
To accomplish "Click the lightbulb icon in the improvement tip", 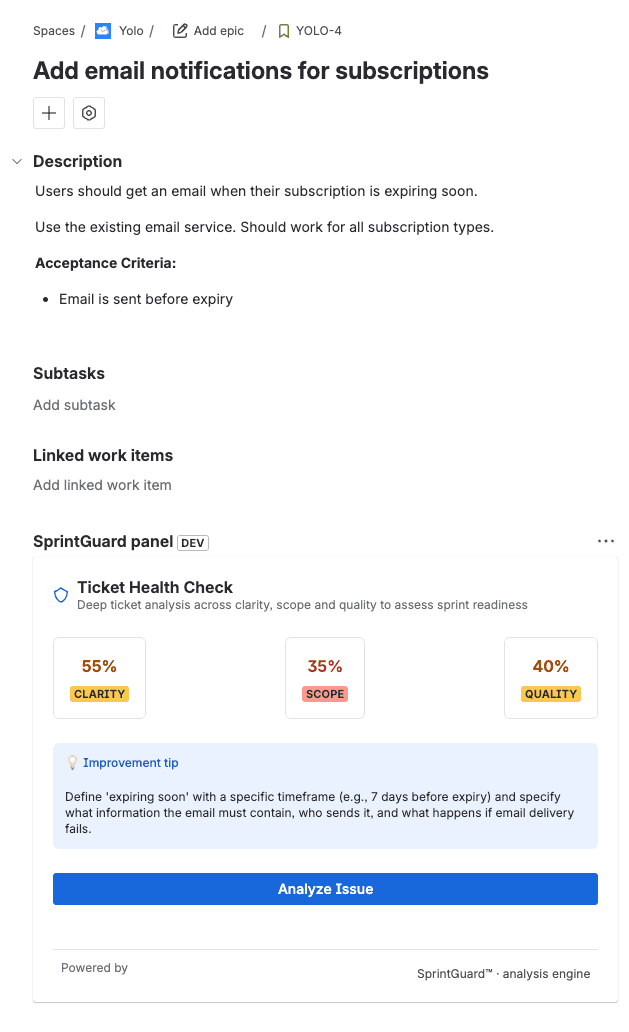I will click(73, 762).
